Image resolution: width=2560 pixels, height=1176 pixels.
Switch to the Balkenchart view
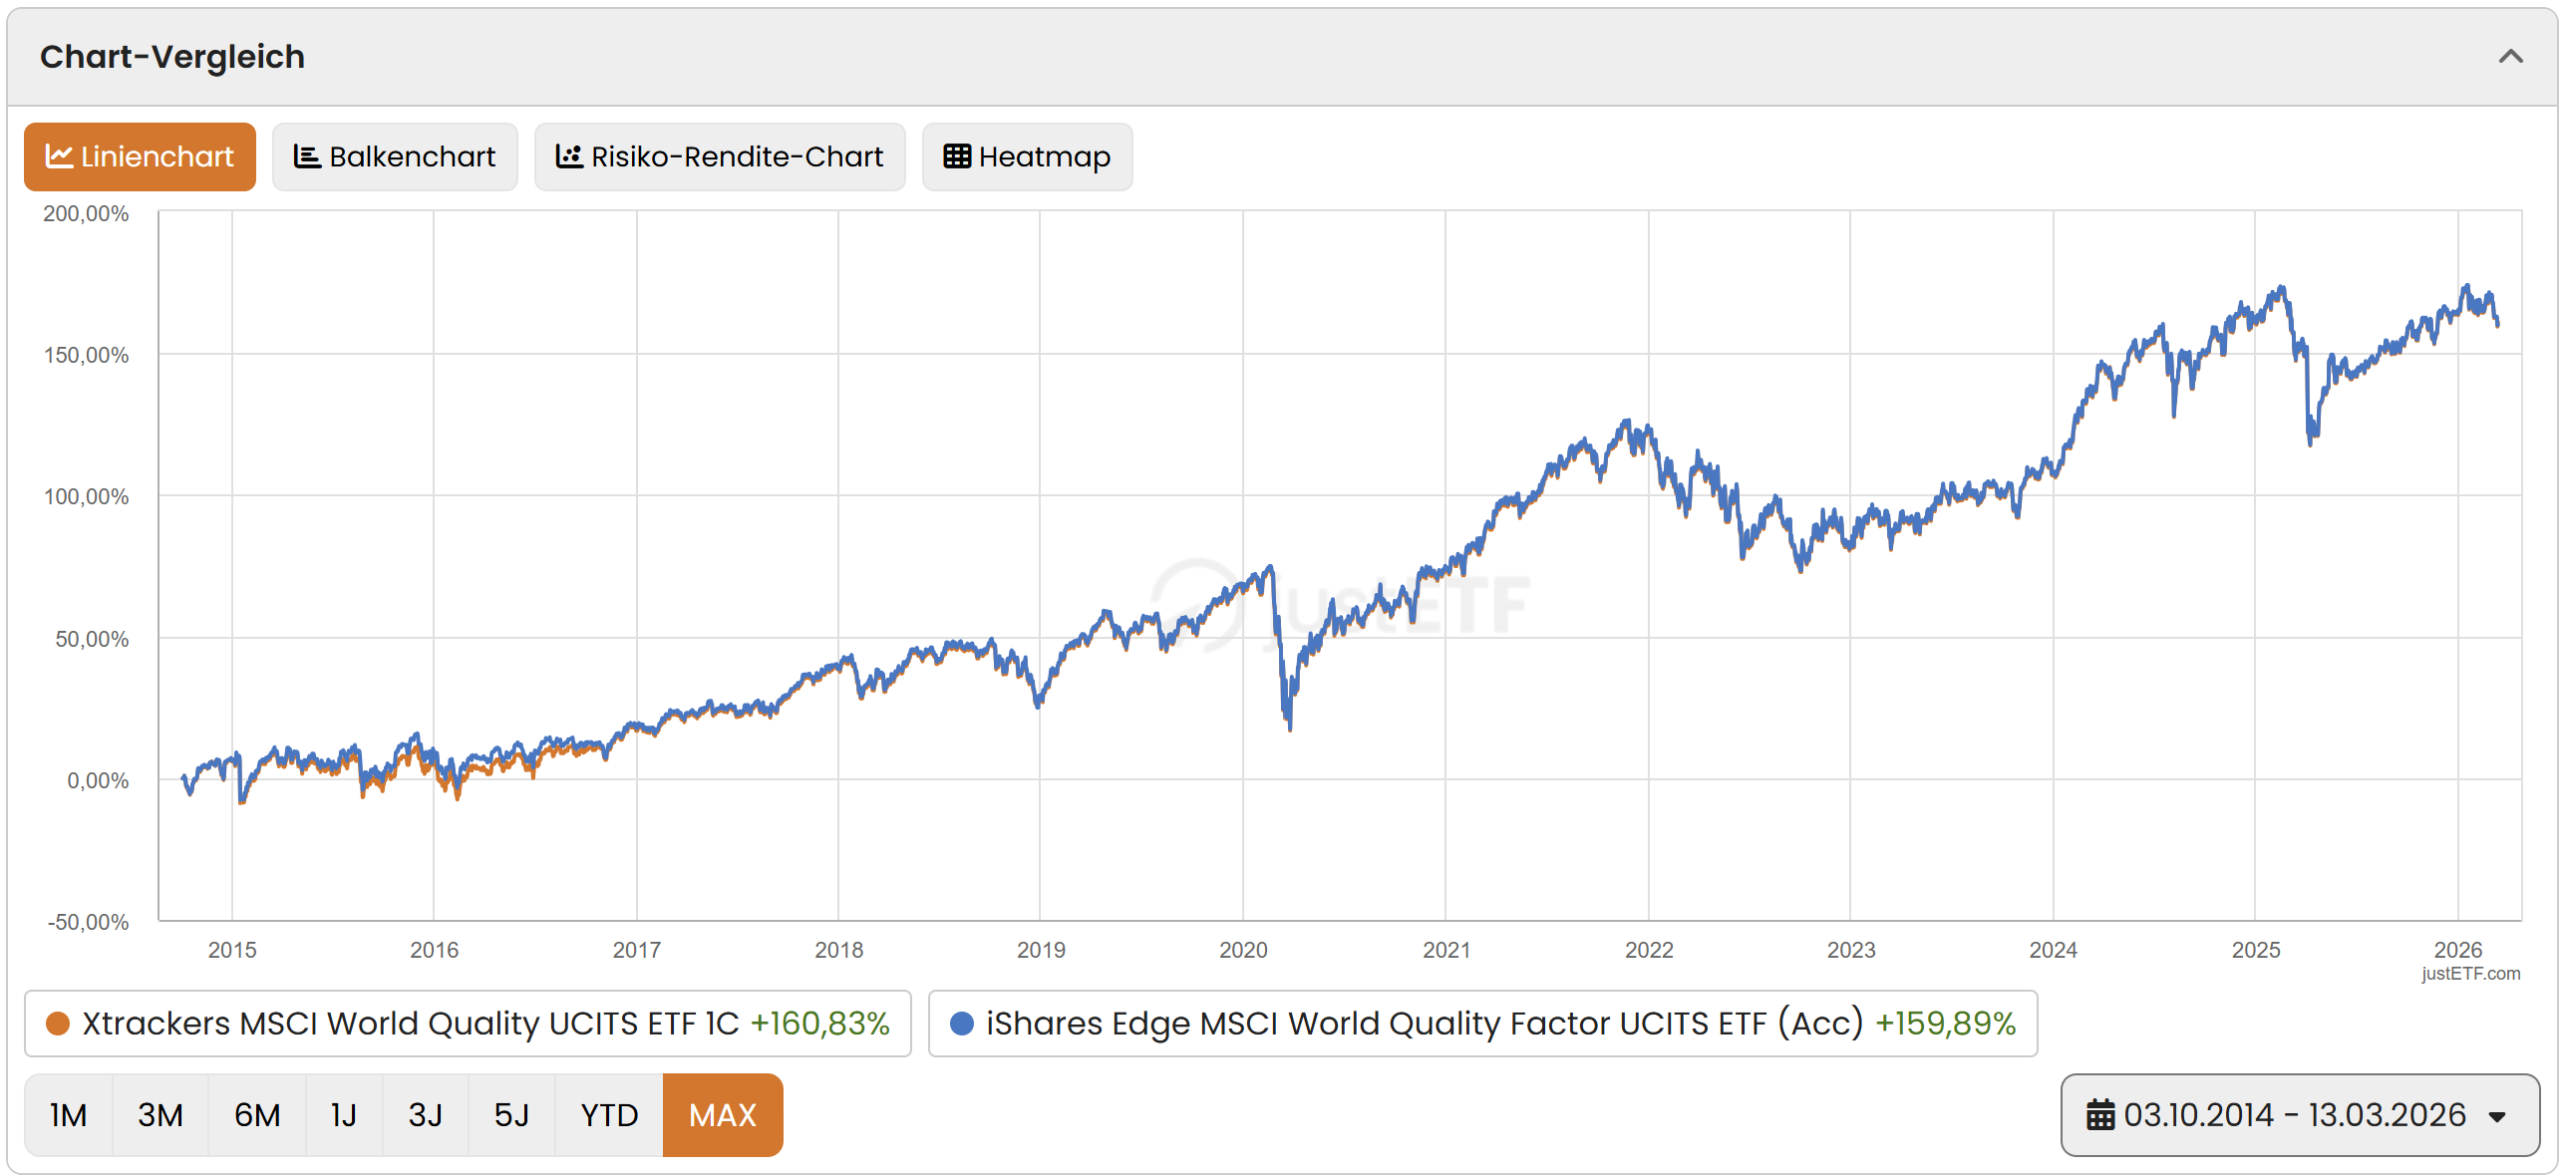click(395, 157)
